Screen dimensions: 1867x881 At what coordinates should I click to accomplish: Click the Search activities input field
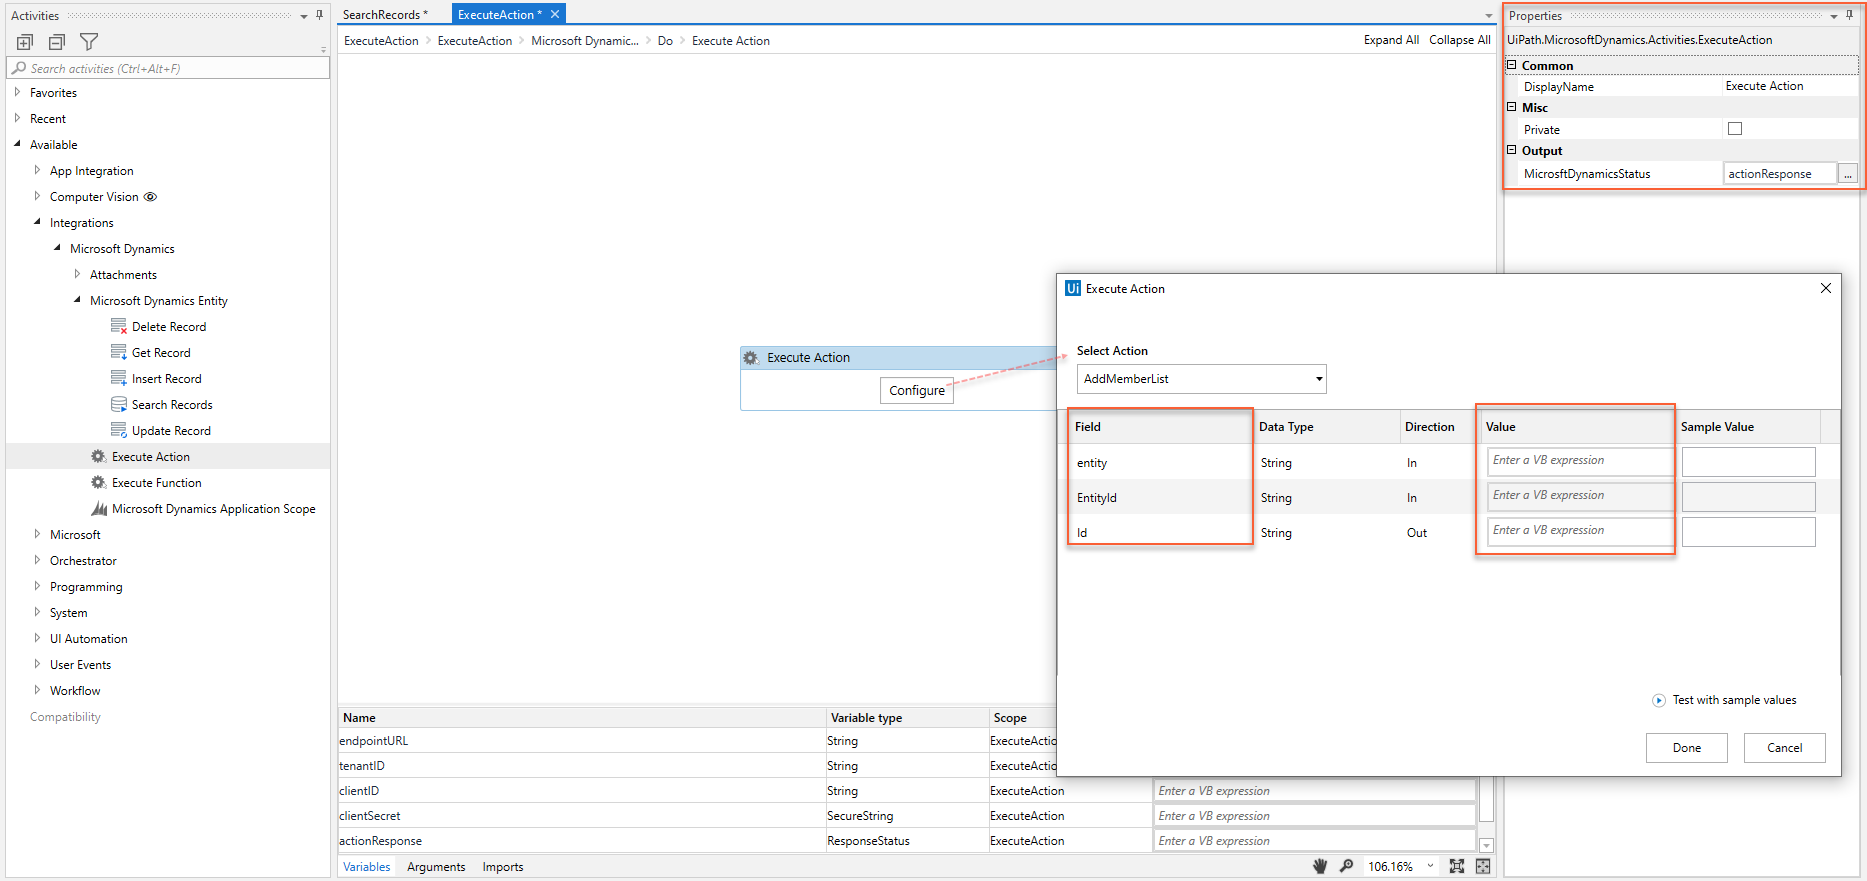(169, 68)
